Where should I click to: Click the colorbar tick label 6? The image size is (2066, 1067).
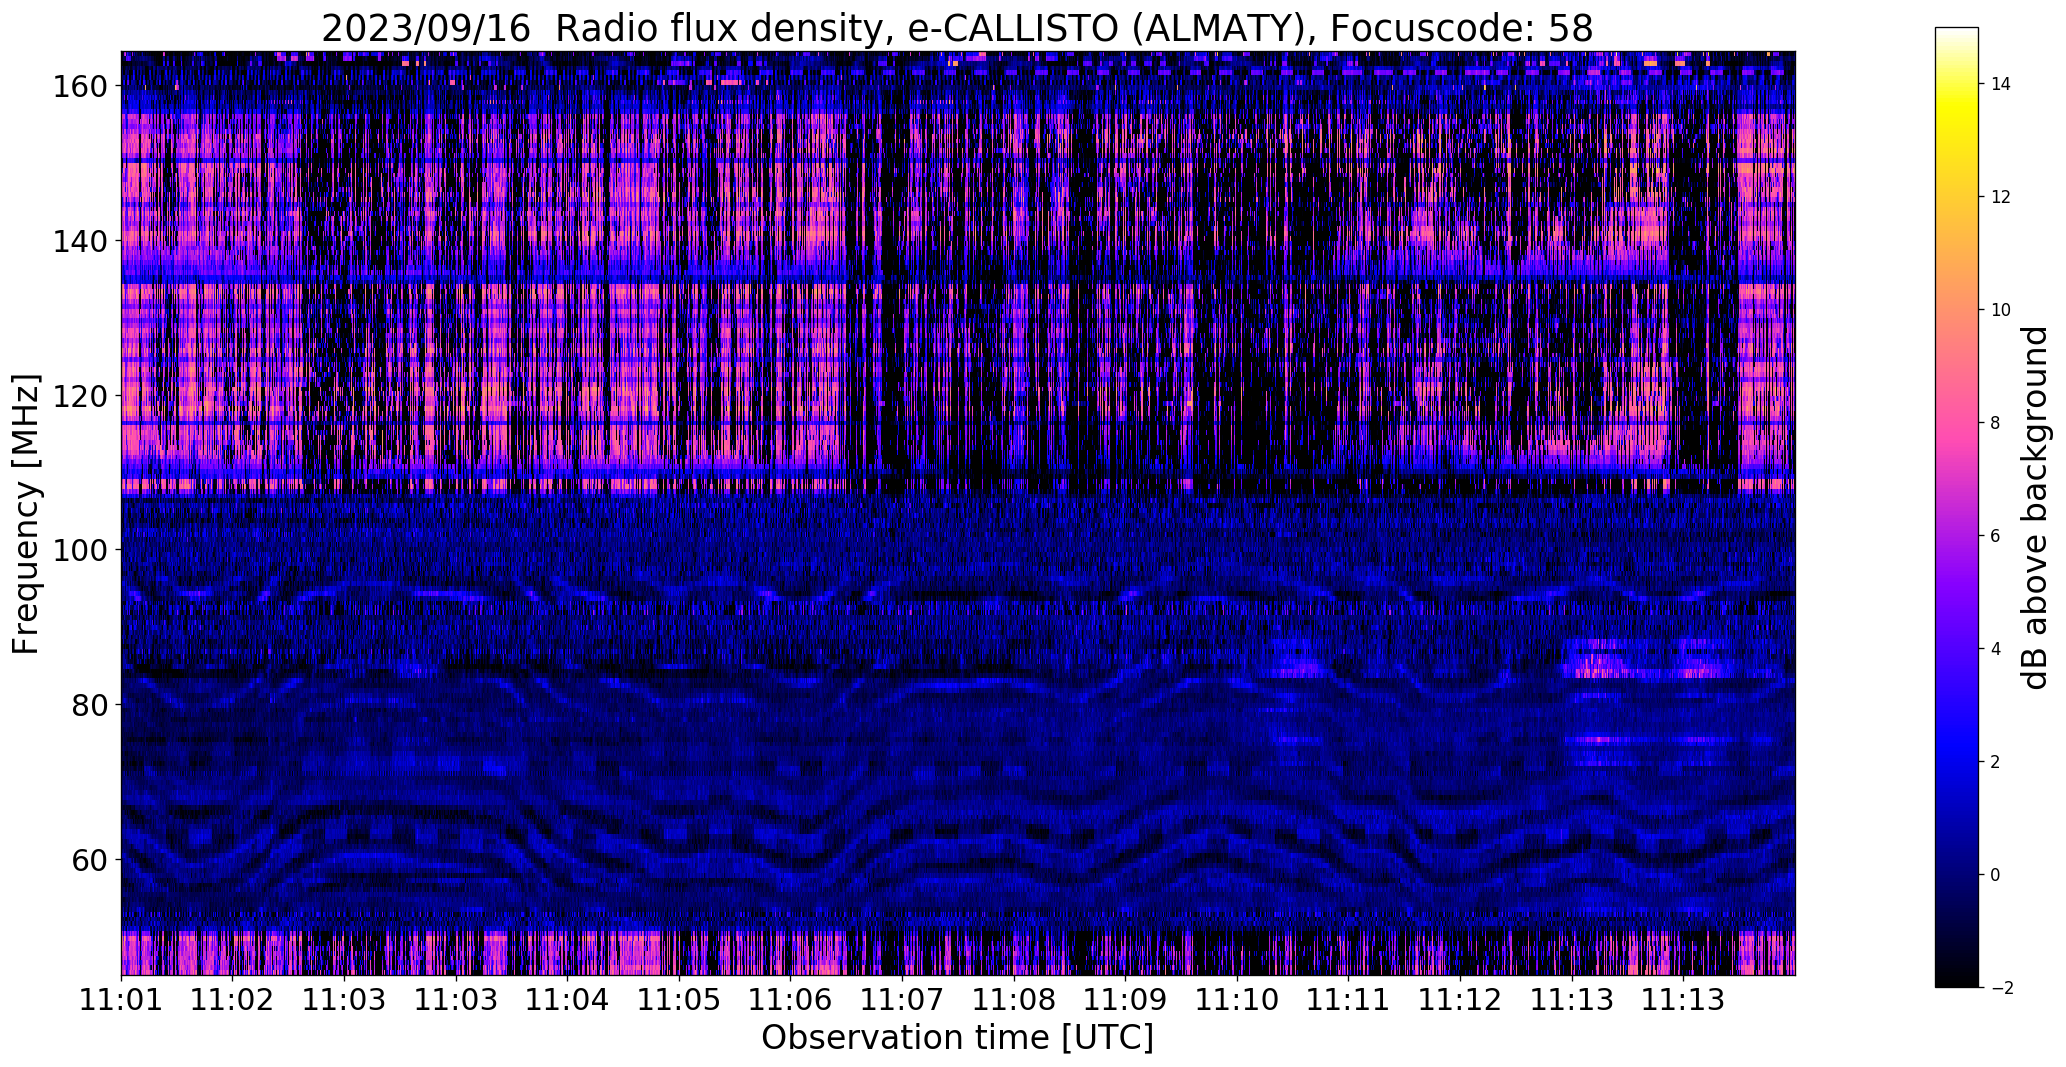click(x=1995, y=536)
